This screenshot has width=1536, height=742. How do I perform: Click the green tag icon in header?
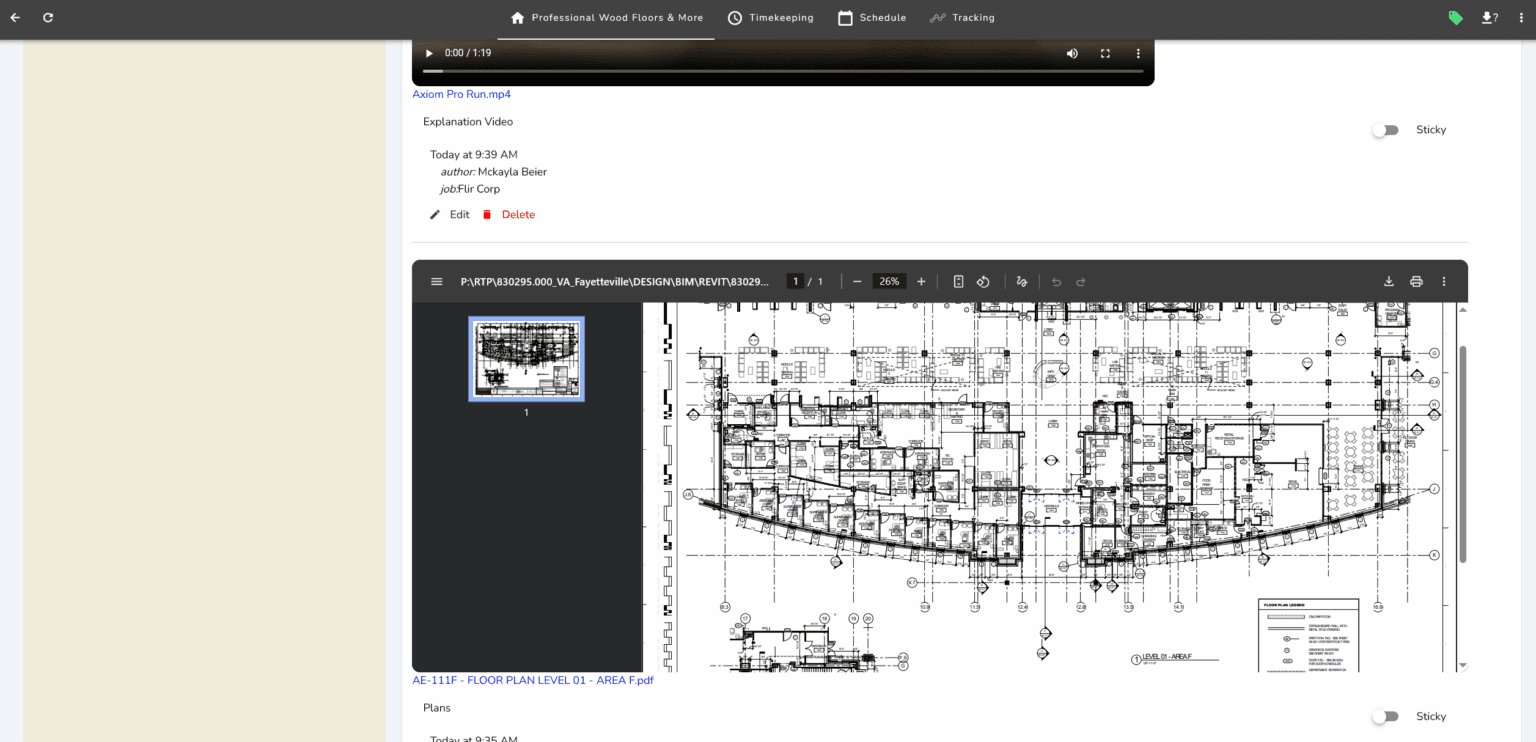[1455, 18]
